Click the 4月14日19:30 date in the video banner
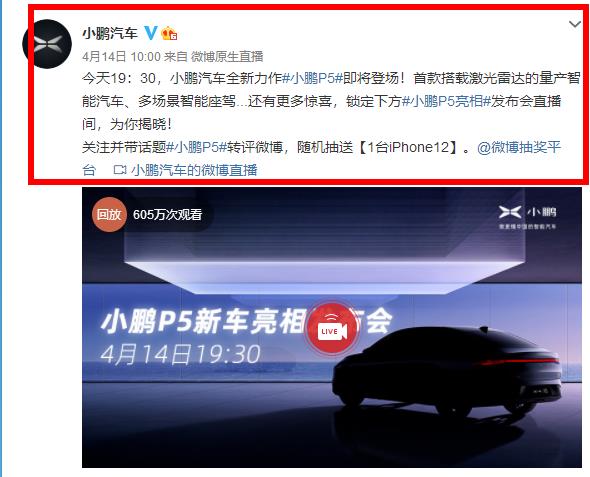 point(180,354)
